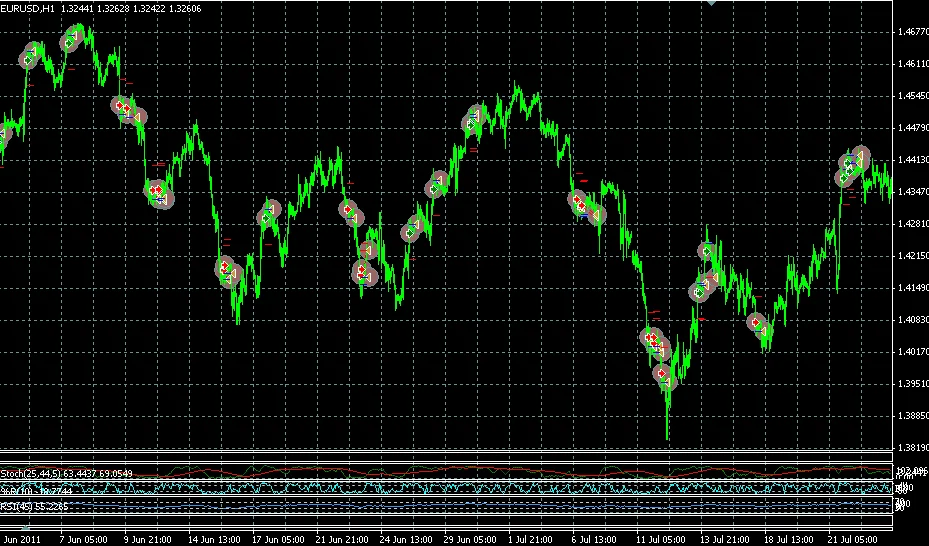
Task: Click the EURUSD,H1 chart title text
Action: (x=27, y=8)
